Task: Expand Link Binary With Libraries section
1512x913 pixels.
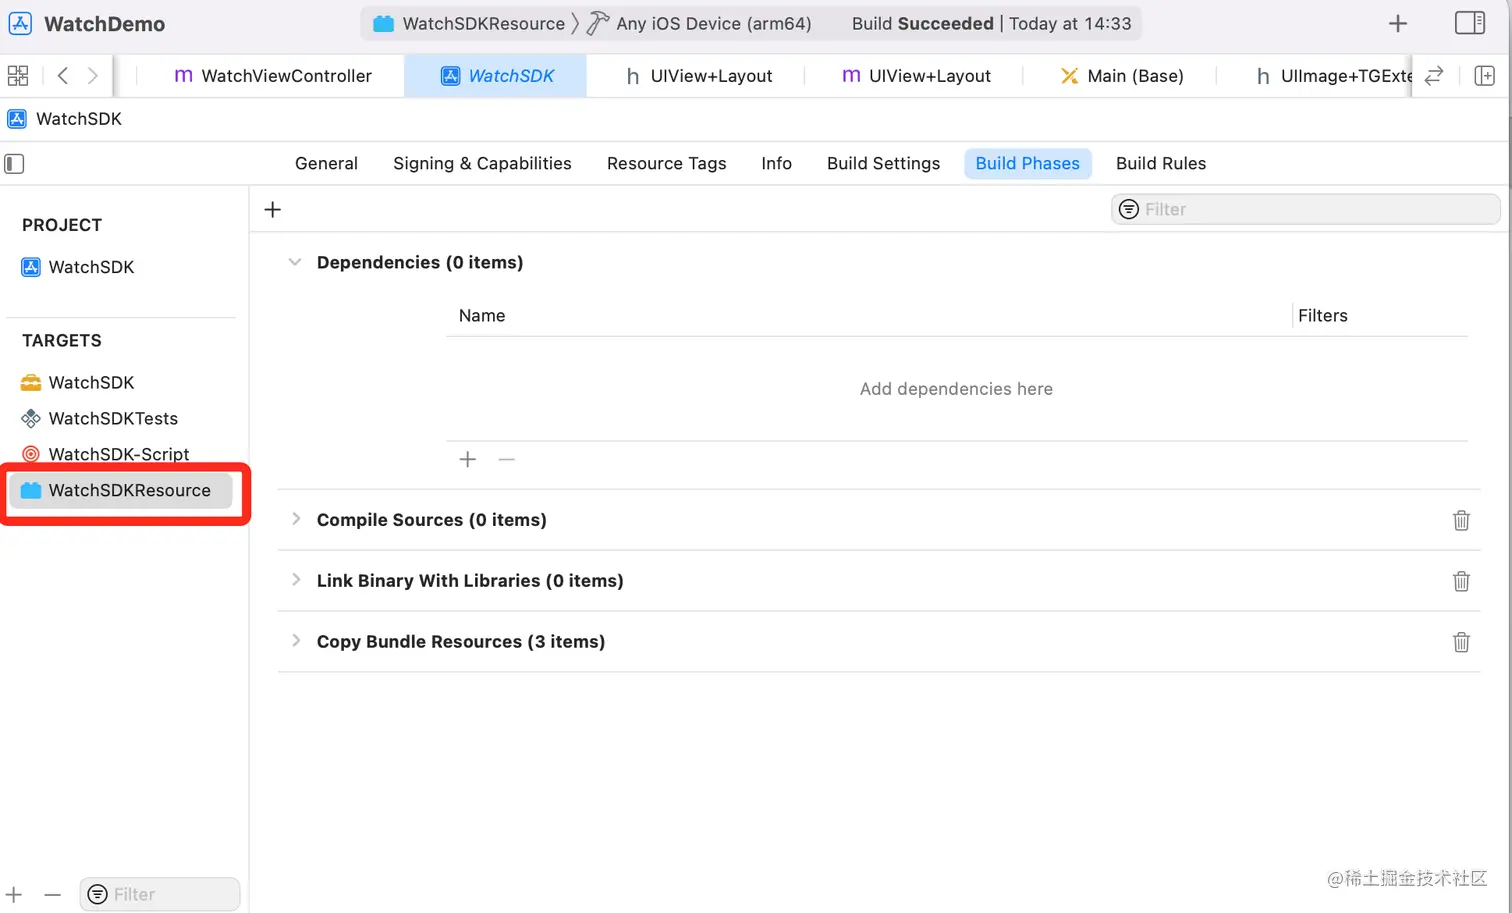Action: point(296,580)
